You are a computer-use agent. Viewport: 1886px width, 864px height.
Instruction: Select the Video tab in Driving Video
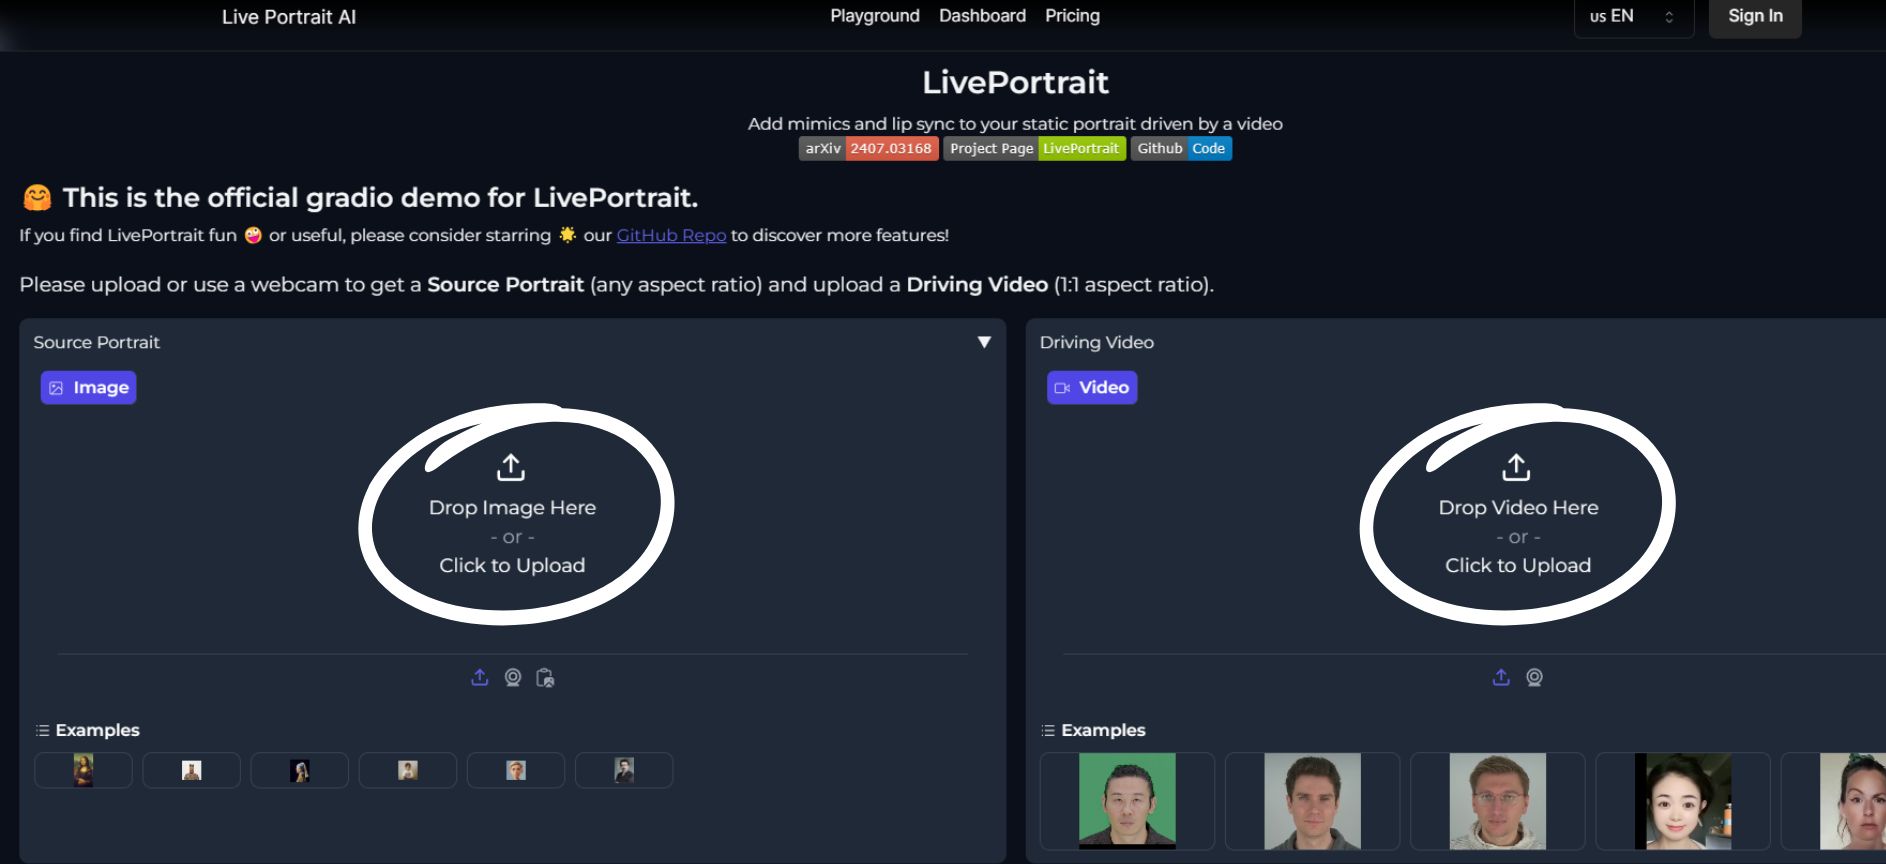pos(1092,388)
